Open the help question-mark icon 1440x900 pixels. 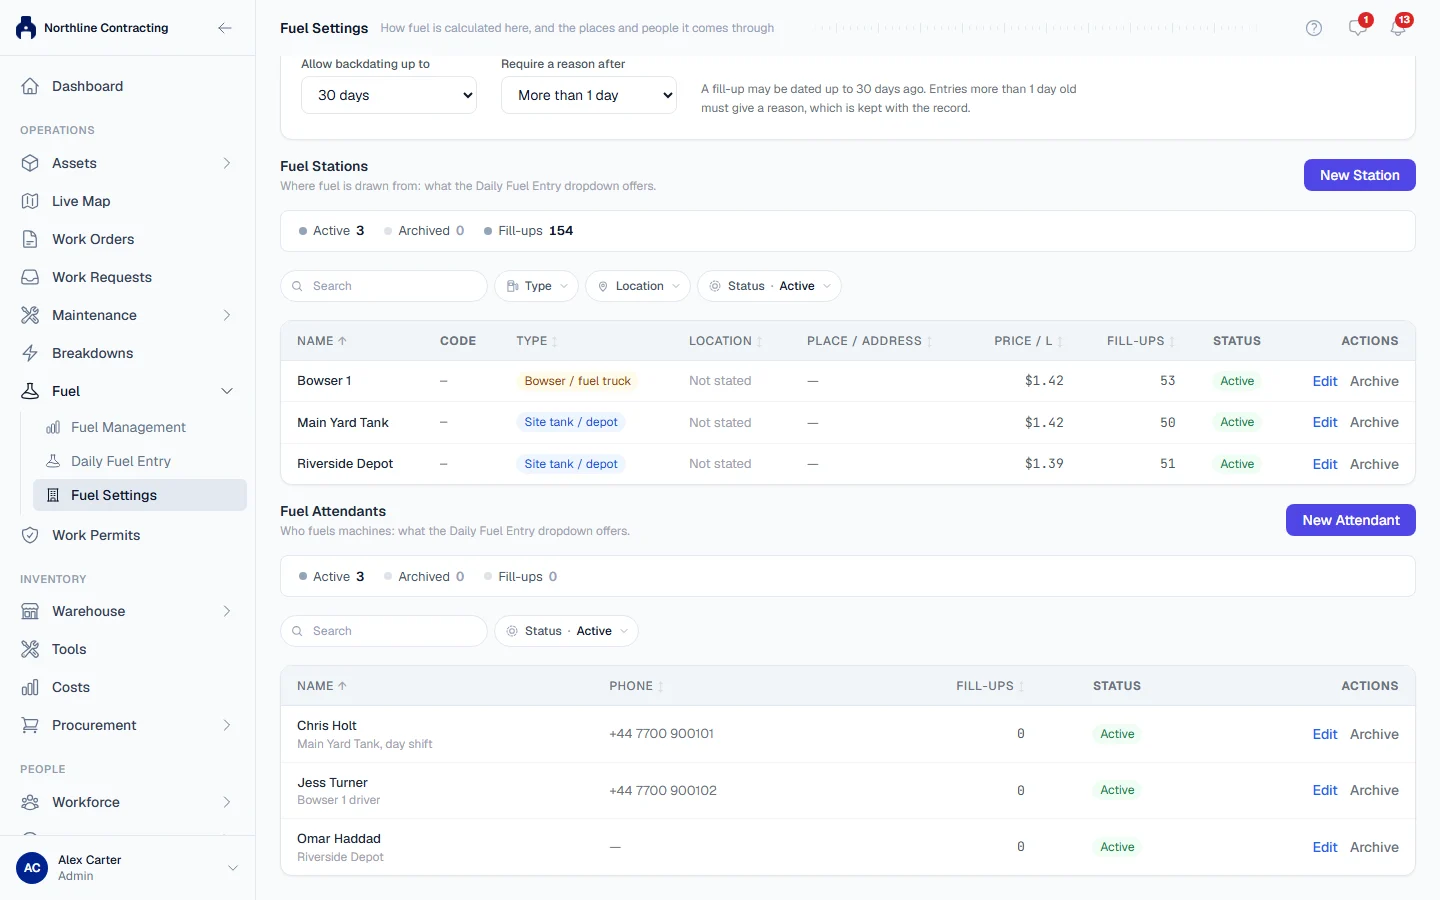point(1314,28)
